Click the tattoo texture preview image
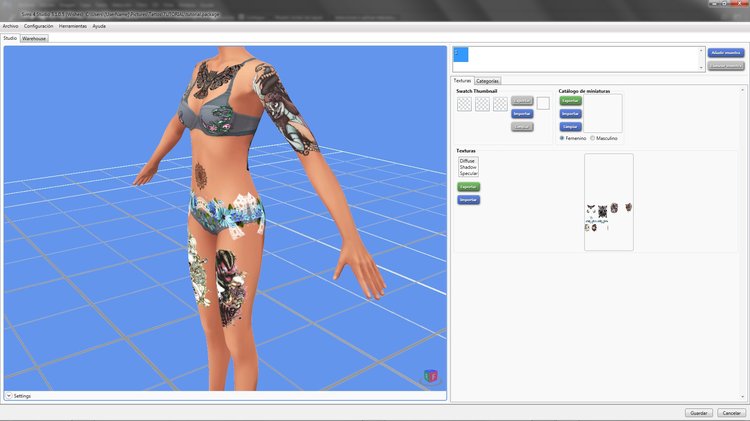750x421 pixels. click(608, 202)
